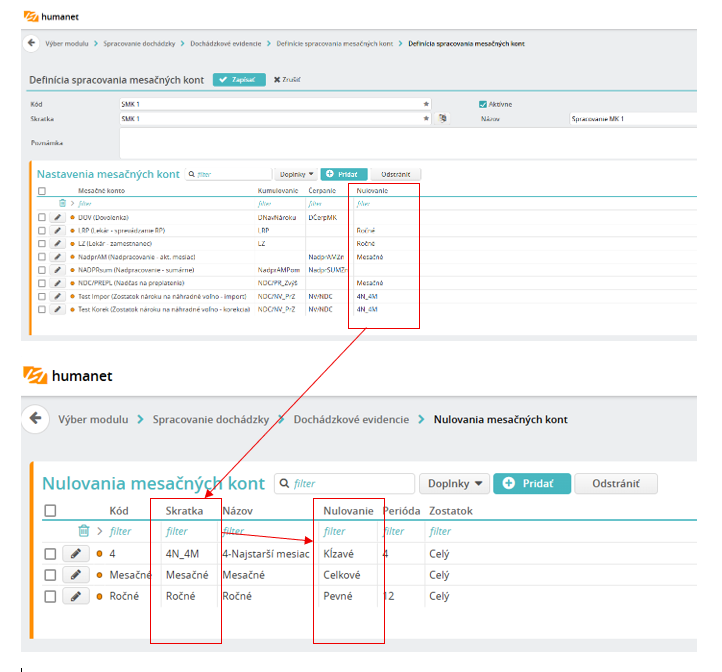Expand filter row arrow in Nastavenia mesačných kont
This screenshot has height=672, width=722.
point(72,203)
